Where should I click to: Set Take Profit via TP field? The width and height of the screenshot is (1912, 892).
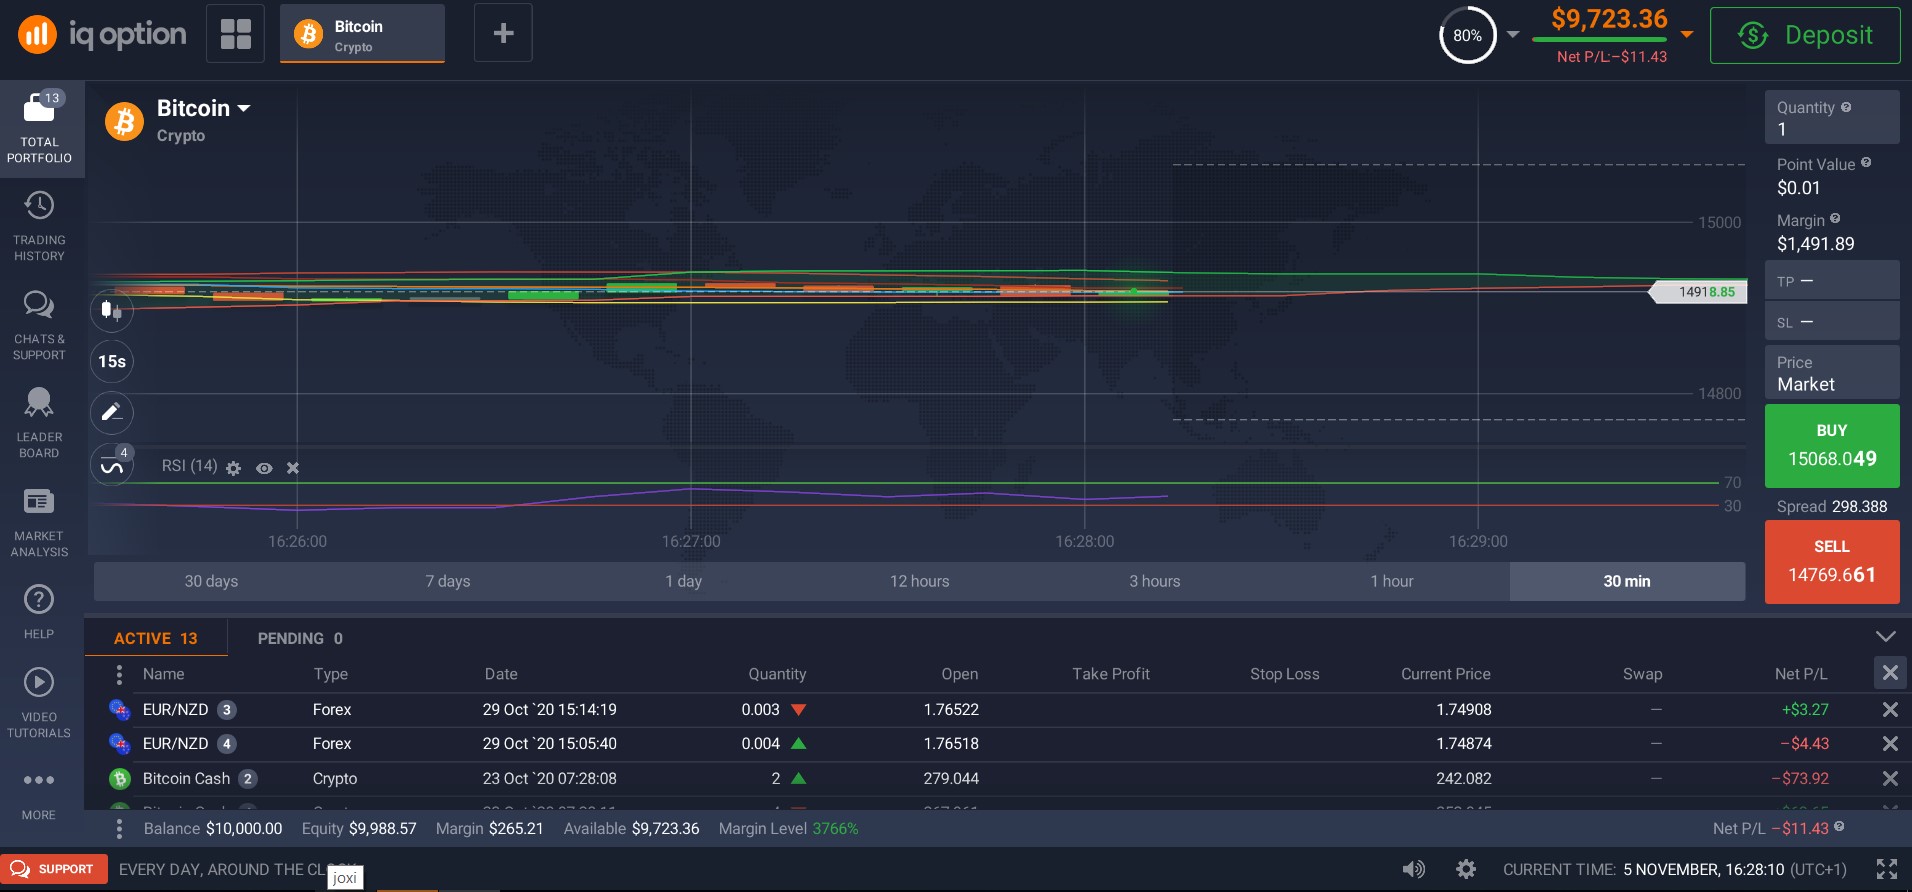[x=1832, y=281]
